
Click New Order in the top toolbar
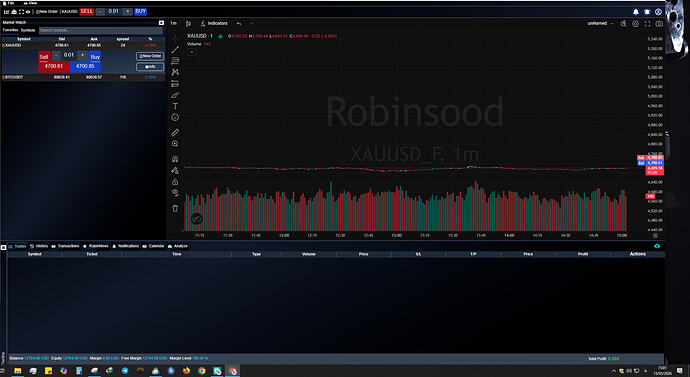click(47, 11)
